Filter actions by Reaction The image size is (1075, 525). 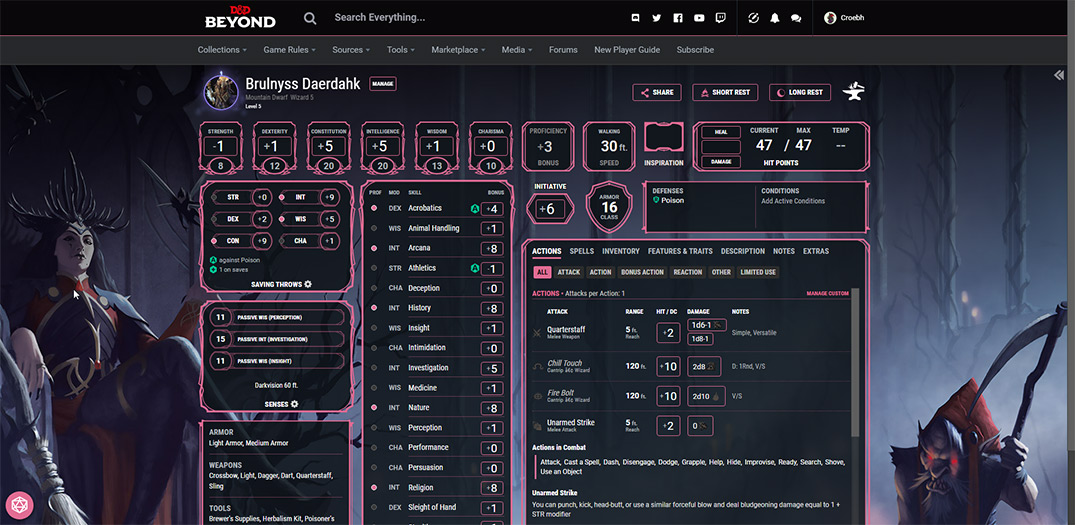point(687,272)
